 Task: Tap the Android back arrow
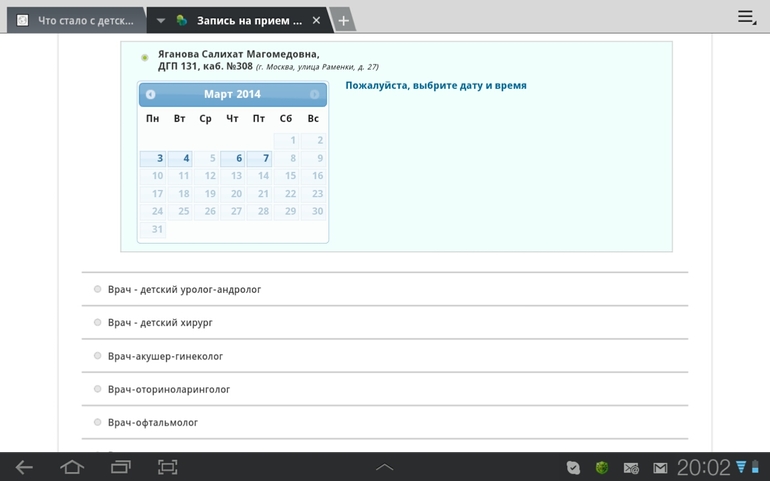[x=24, y=467]
